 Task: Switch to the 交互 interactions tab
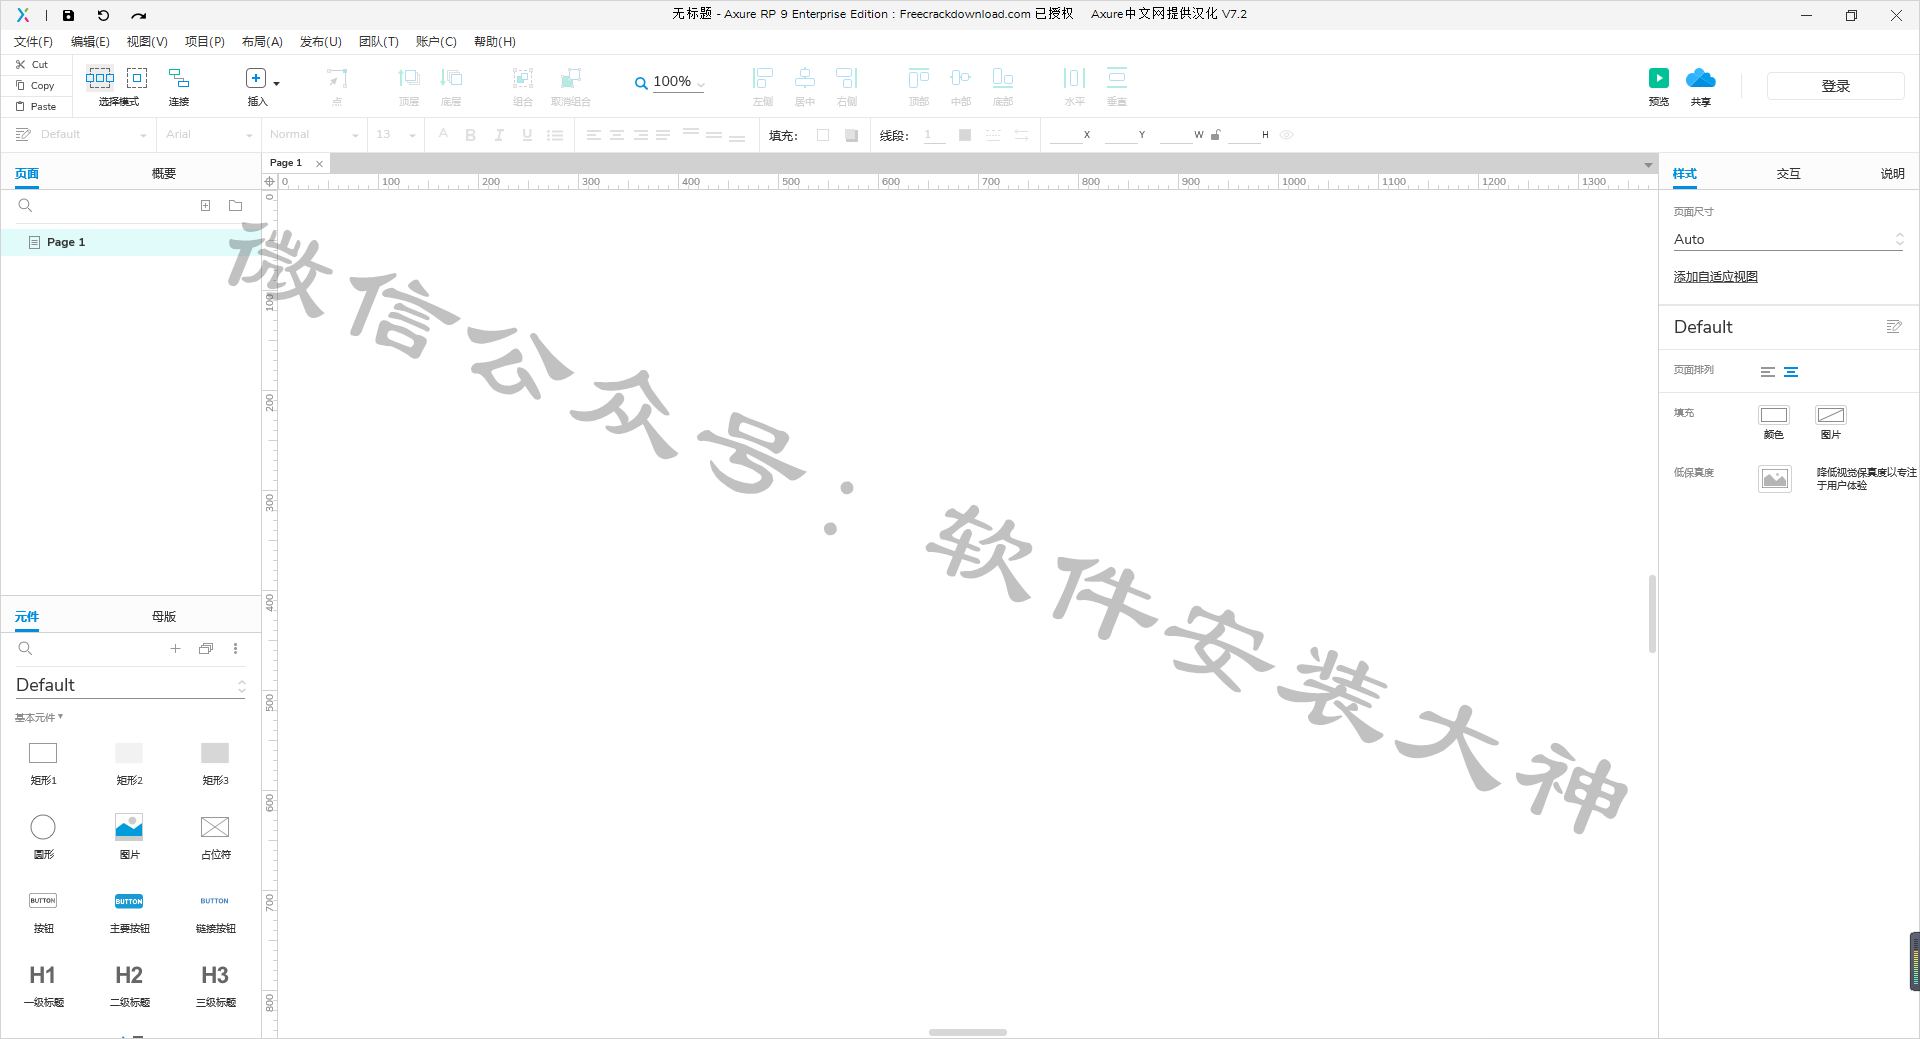click(1788, 173)
